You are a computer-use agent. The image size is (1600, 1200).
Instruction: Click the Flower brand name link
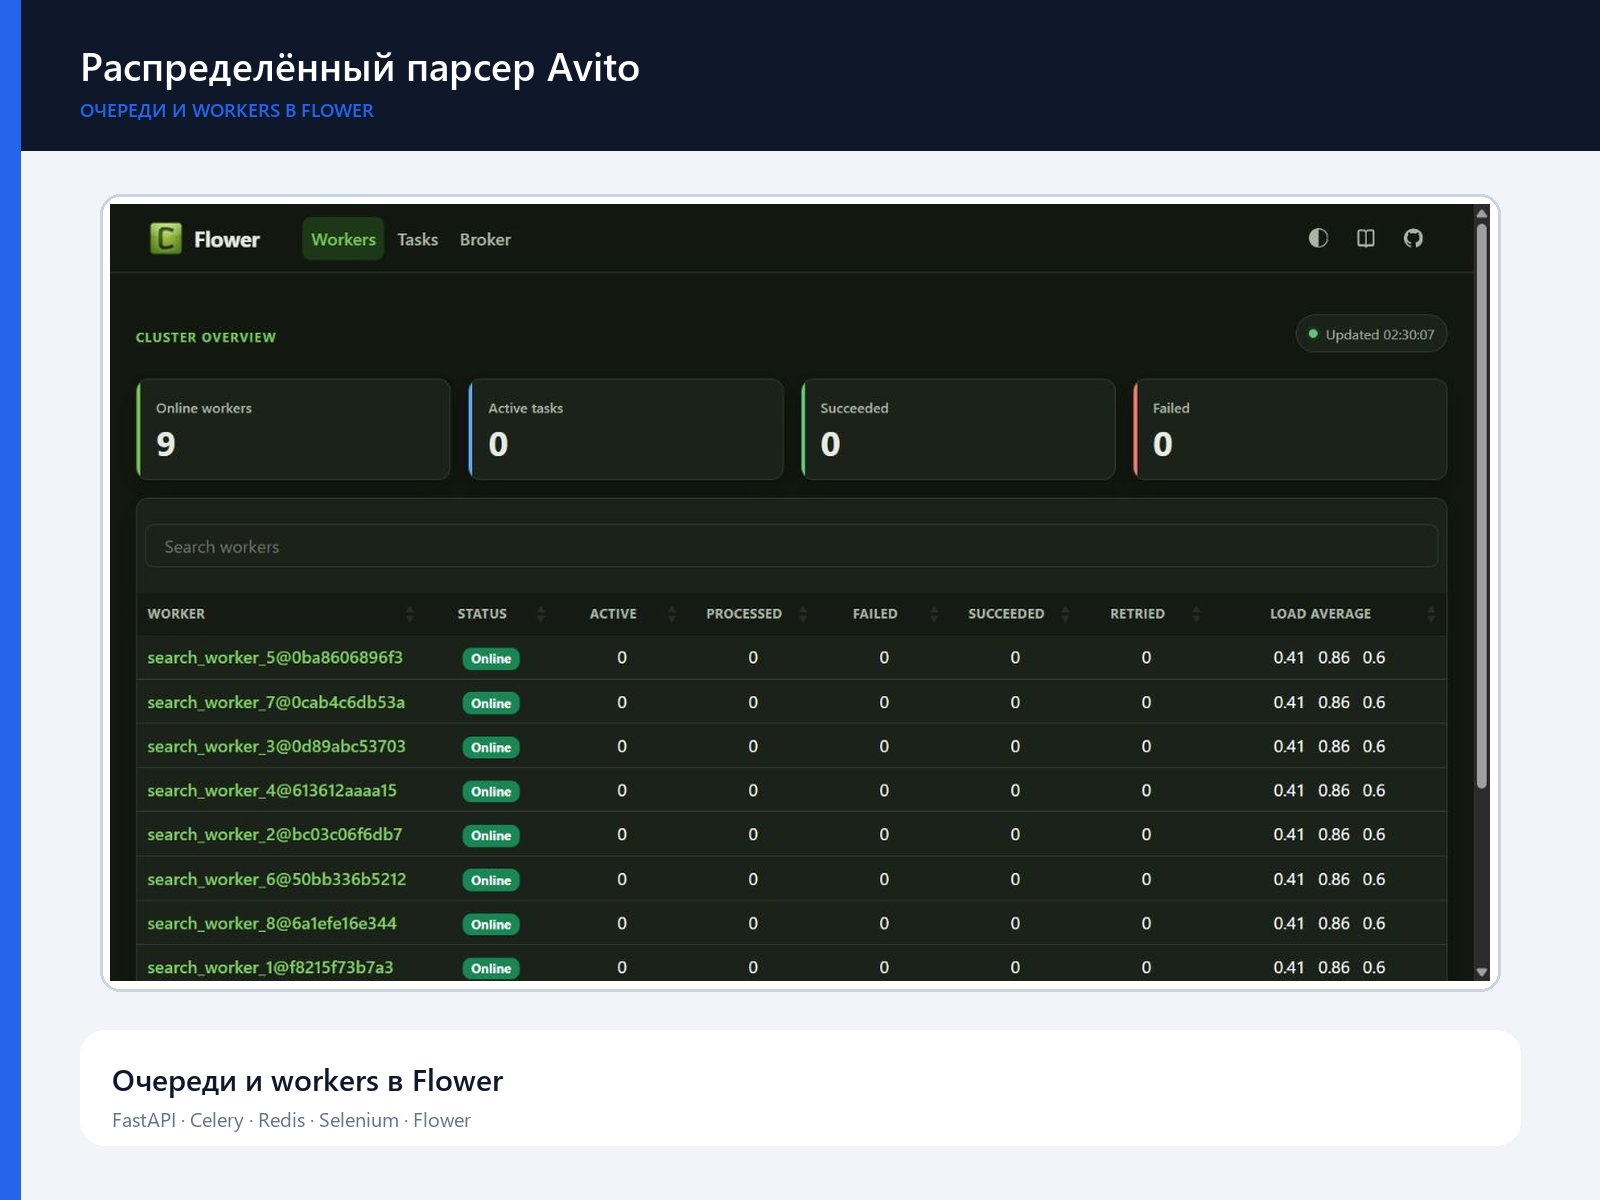227,240
